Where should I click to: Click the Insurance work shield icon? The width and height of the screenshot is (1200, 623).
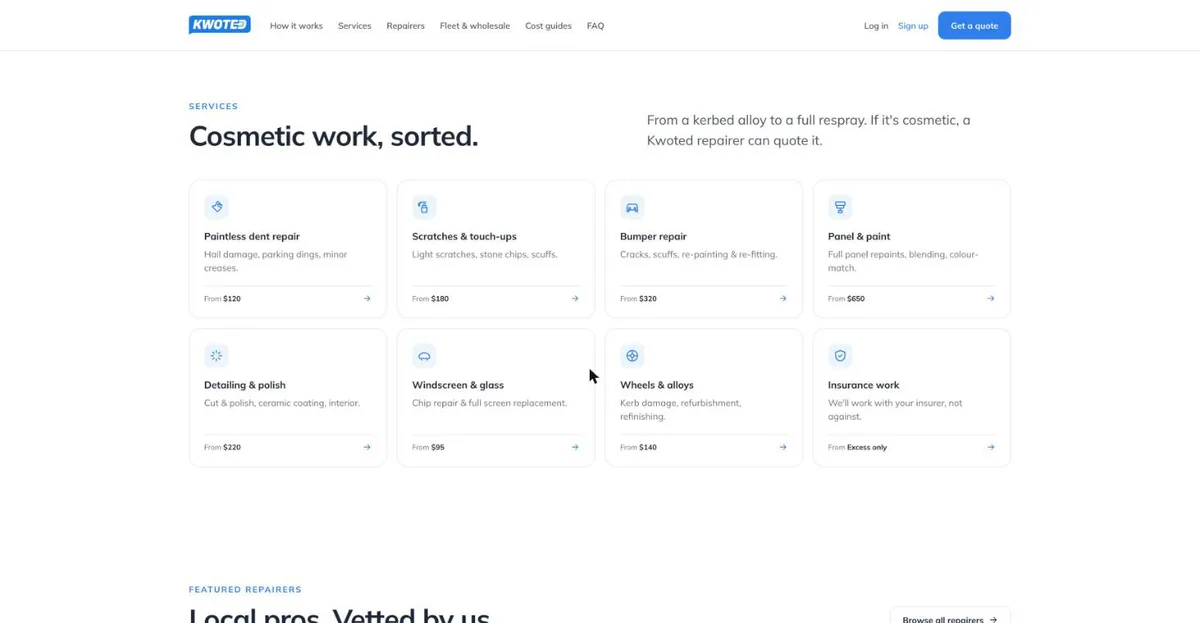(x=840, y=356)
